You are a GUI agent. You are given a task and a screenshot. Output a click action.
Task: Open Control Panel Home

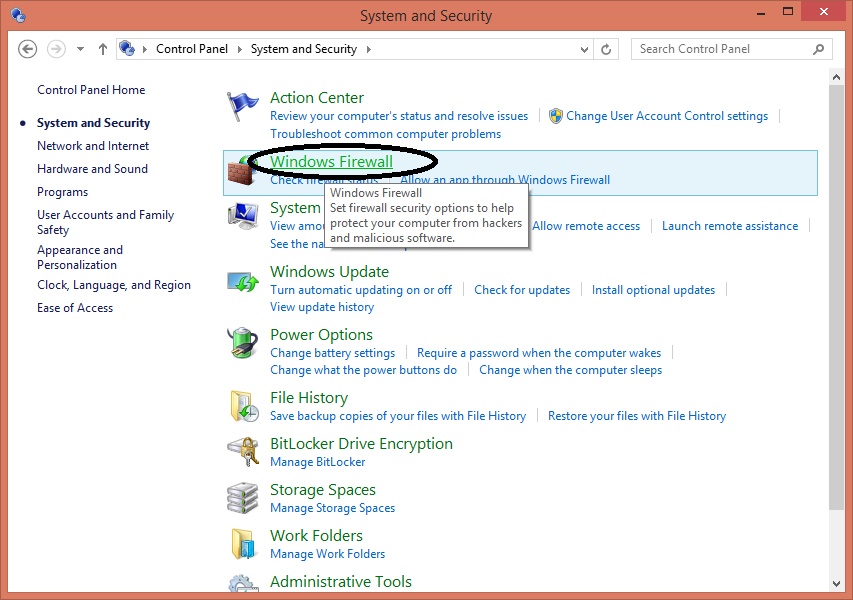point(91,90)
